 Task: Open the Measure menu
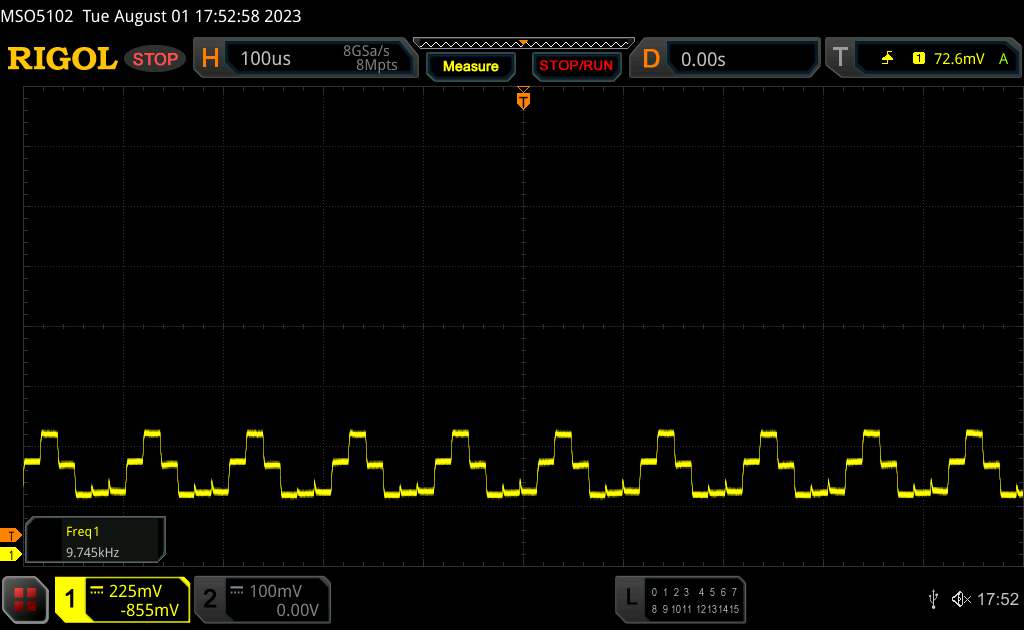[470, 66]
